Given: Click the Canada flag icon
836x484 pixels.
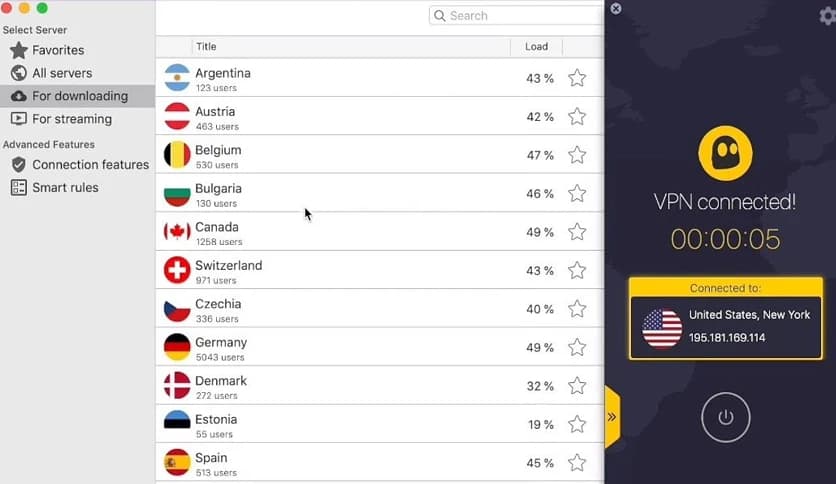Looking at the screenshot, I should [x=177, y=232].
